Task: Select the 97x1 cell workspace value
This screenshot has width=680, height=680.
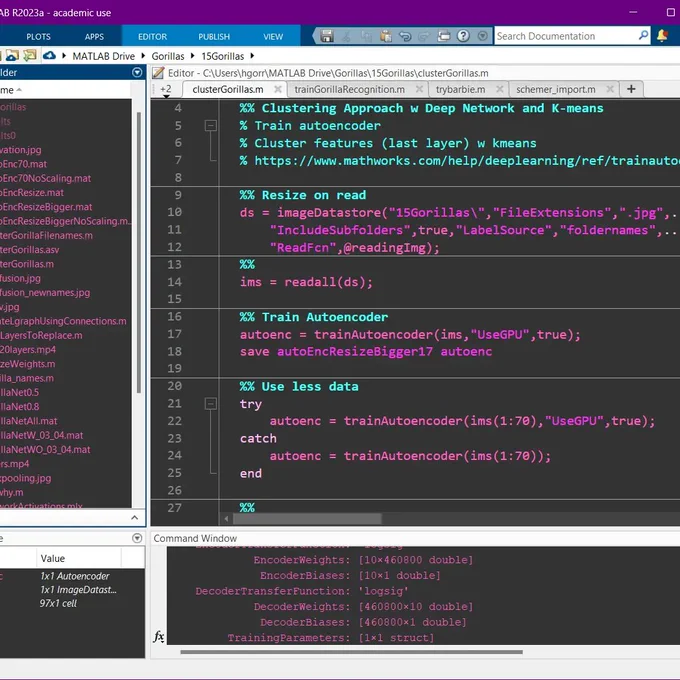Action: [x=58, y=603]
